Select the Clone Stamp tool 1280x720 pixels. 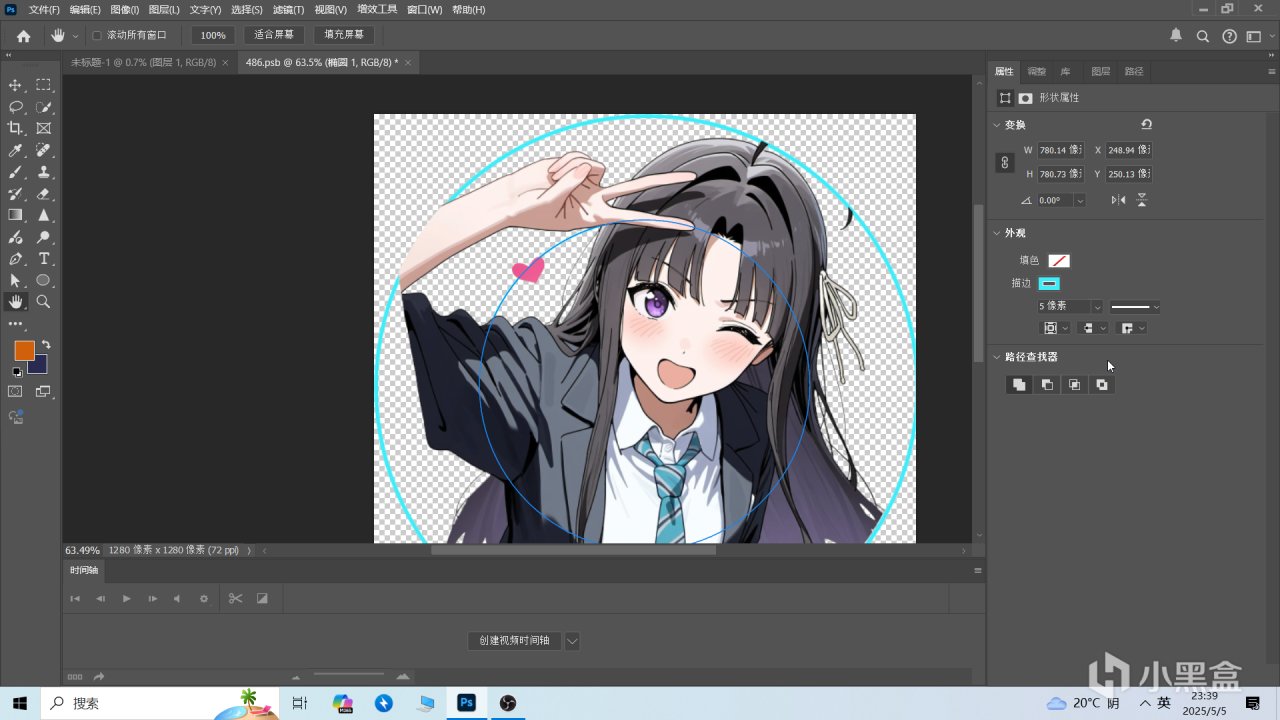coord(44,172)
